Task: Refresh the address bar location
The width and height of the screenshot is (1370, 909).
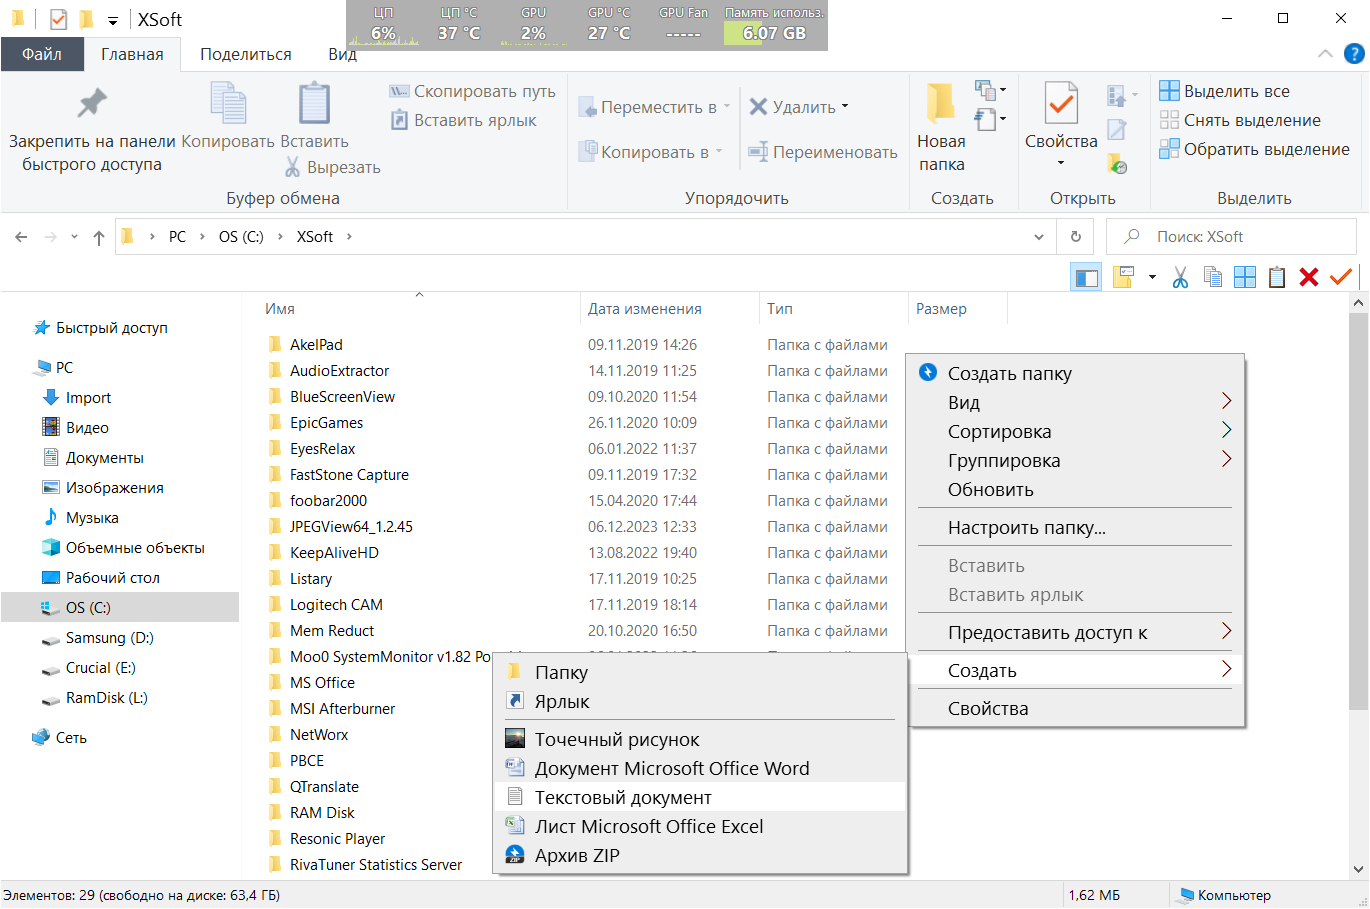Action: click(1076, 237)
